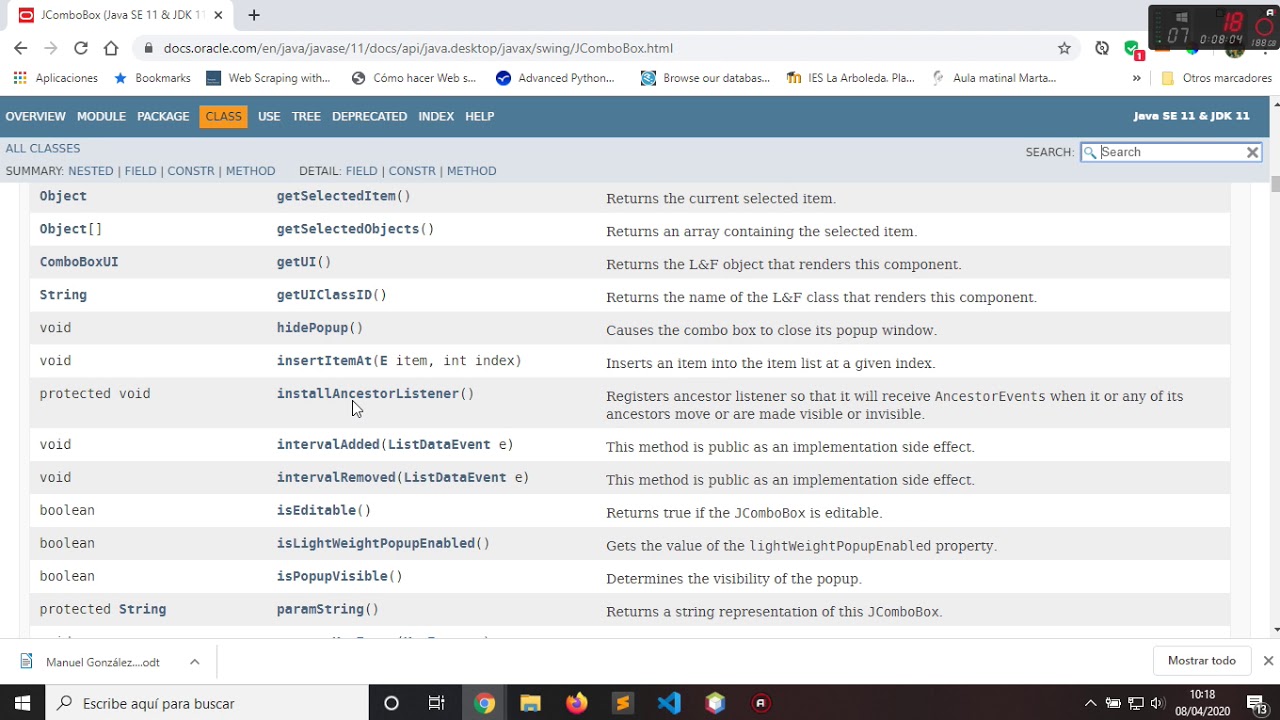Open the IES La Arboleda bookmark
This screenshot has height=720, width=1280.
coord(851,78)
